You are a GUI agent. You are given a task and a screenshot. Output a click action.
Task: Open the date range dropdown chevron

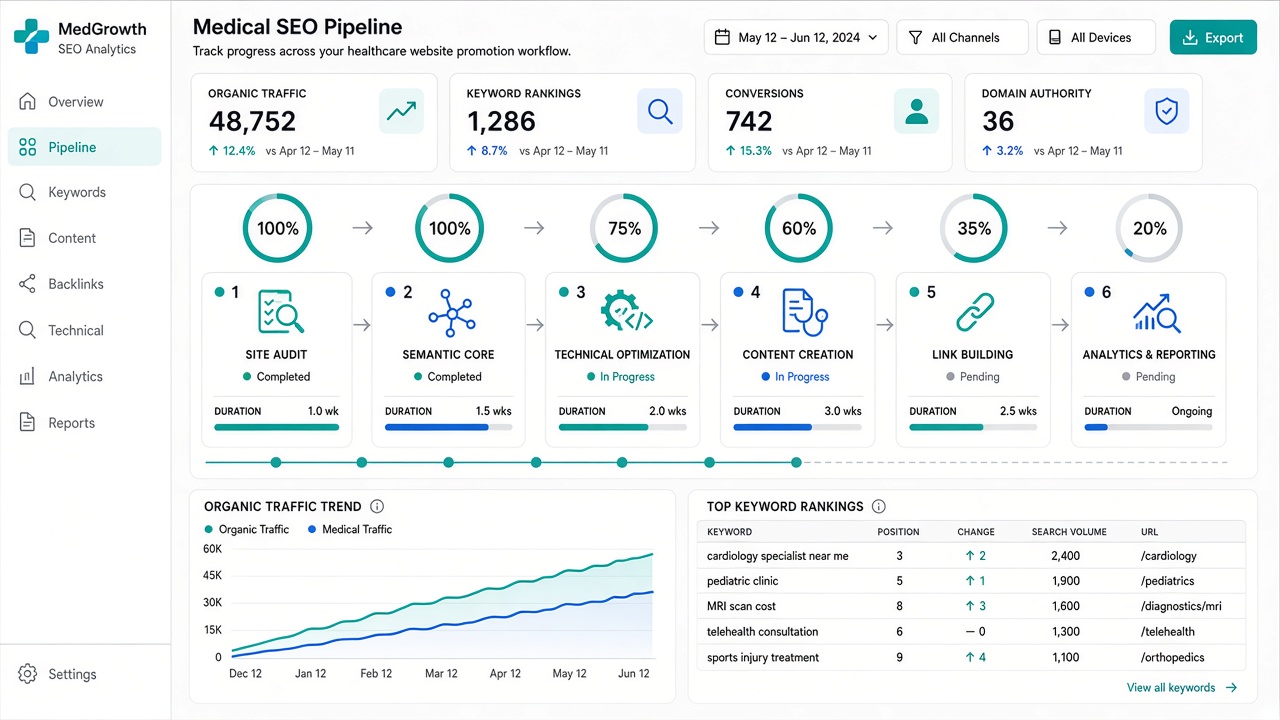[873, 37]
